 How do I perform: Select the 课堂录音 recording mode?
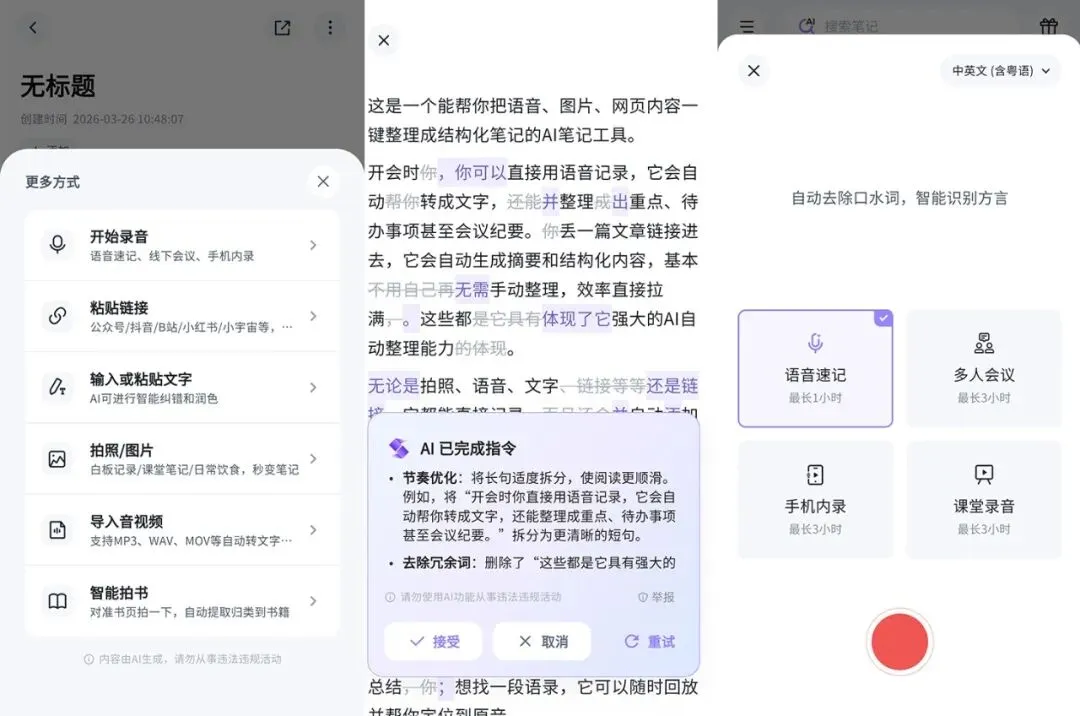984,500
